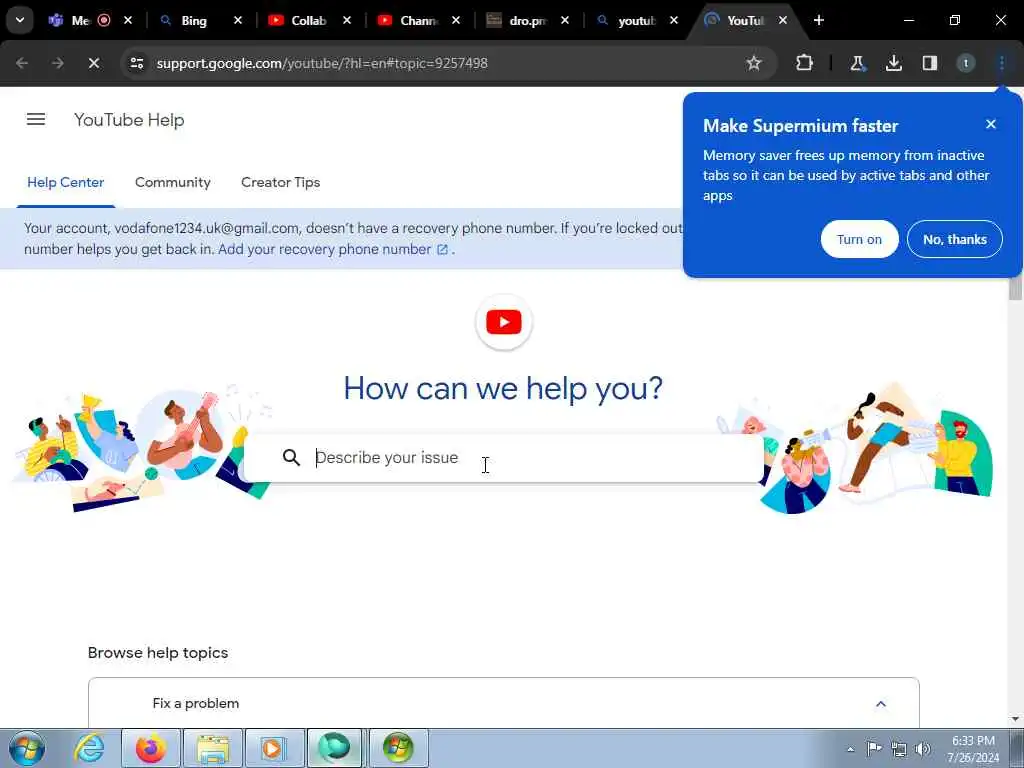This screenshot has height=768, width=1024.
Task: Switch to the Microsoft Teams meeting tab
Action: 78,20
